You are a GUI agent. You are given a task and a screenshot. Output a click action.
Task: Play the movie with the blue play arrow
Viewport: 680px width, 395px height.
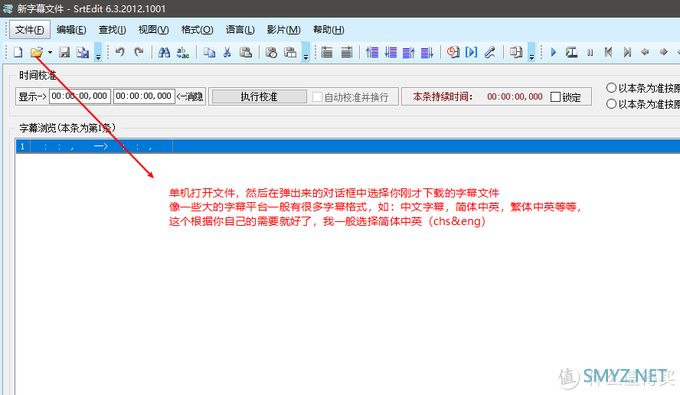pyautogui.click(x=553, y=52)
